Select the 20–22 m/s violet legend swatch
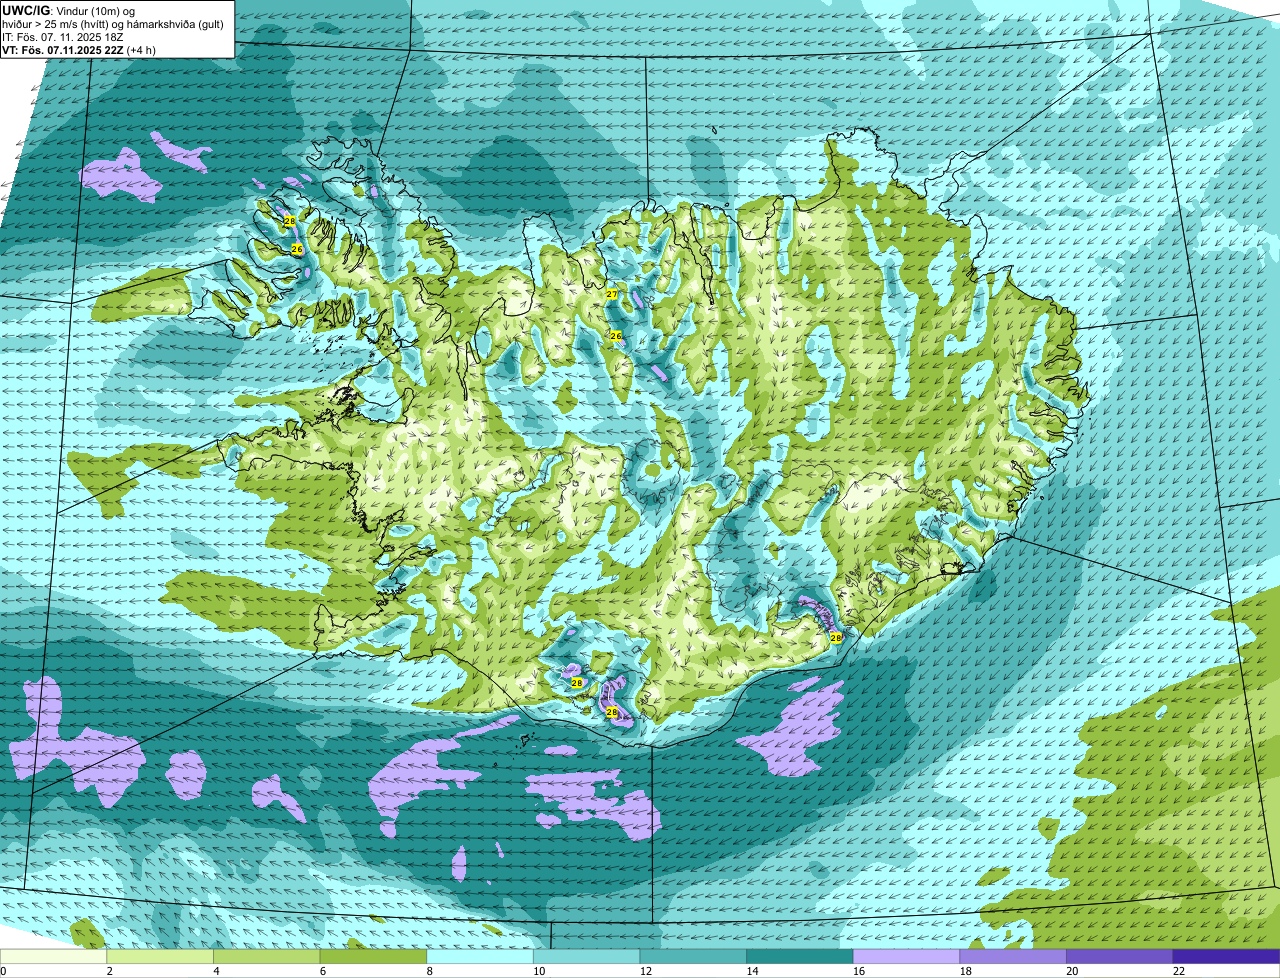The height and width of the screenshot is (978, 1280). pos(1120,957)
